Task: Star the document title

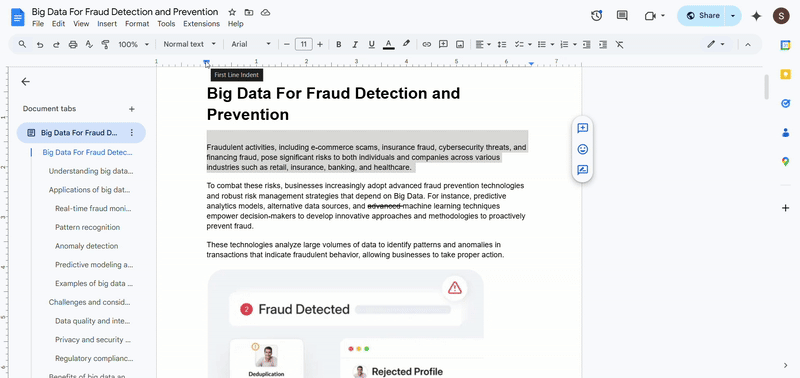Action: point(232,12)
